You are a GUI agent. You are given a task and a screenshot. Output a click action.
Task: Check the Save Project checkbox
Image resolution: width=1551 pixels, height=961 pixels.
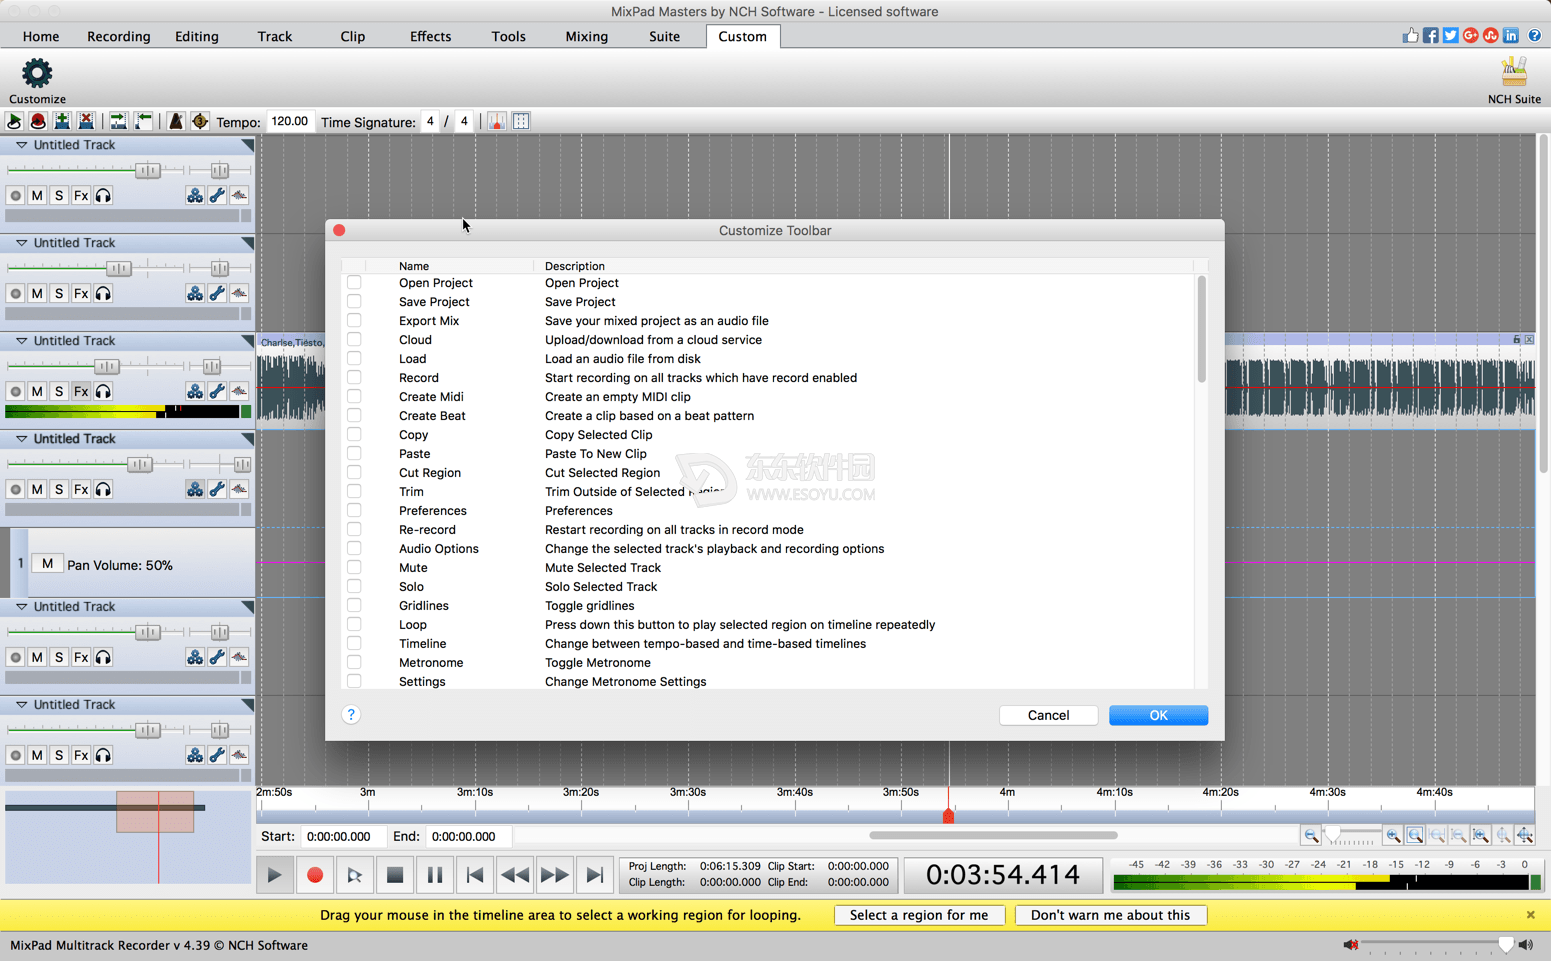click(x=354, y=302)
